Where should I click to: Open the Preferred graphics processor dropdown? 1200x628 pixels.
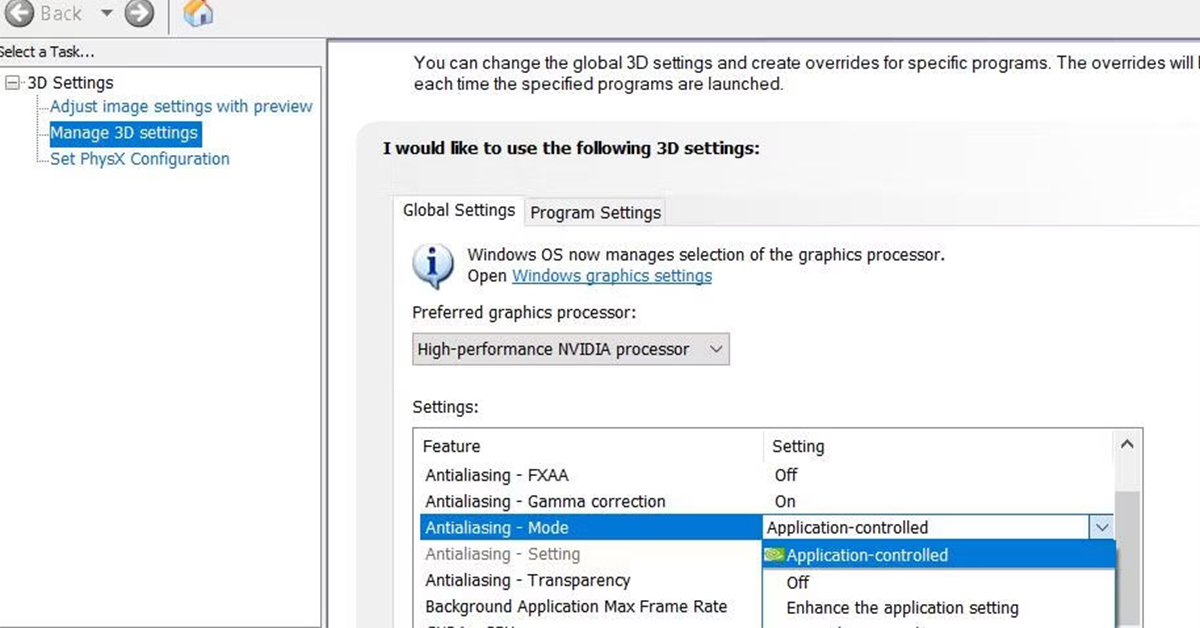pos(714,349)
